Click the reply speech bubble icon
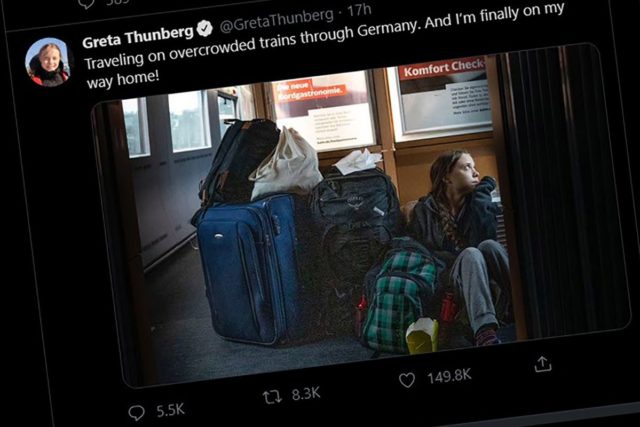 click(x=136, y=413)
